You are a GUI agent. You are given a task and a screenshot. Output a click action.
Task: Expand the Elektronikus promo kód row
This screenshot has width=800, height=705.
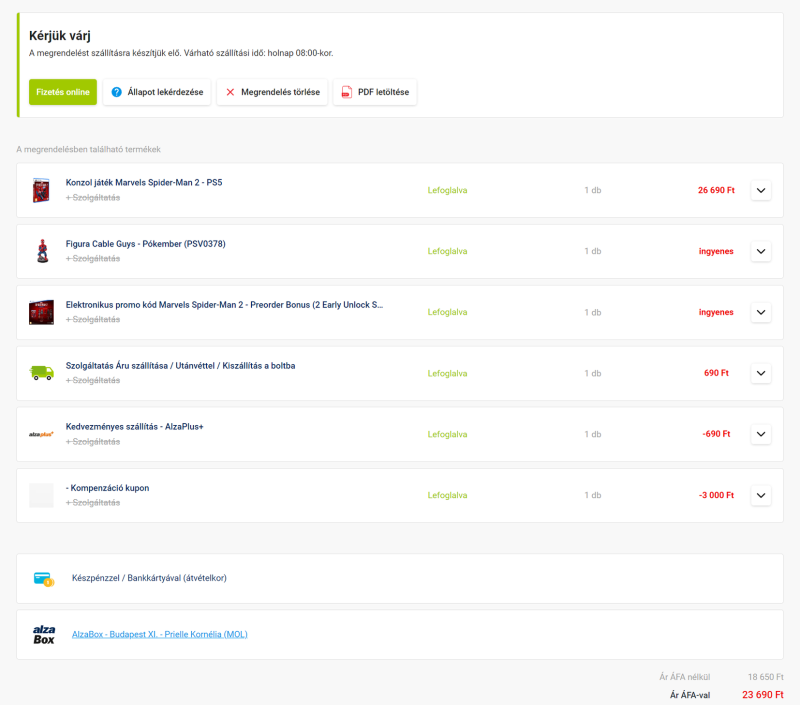(761, 312)
